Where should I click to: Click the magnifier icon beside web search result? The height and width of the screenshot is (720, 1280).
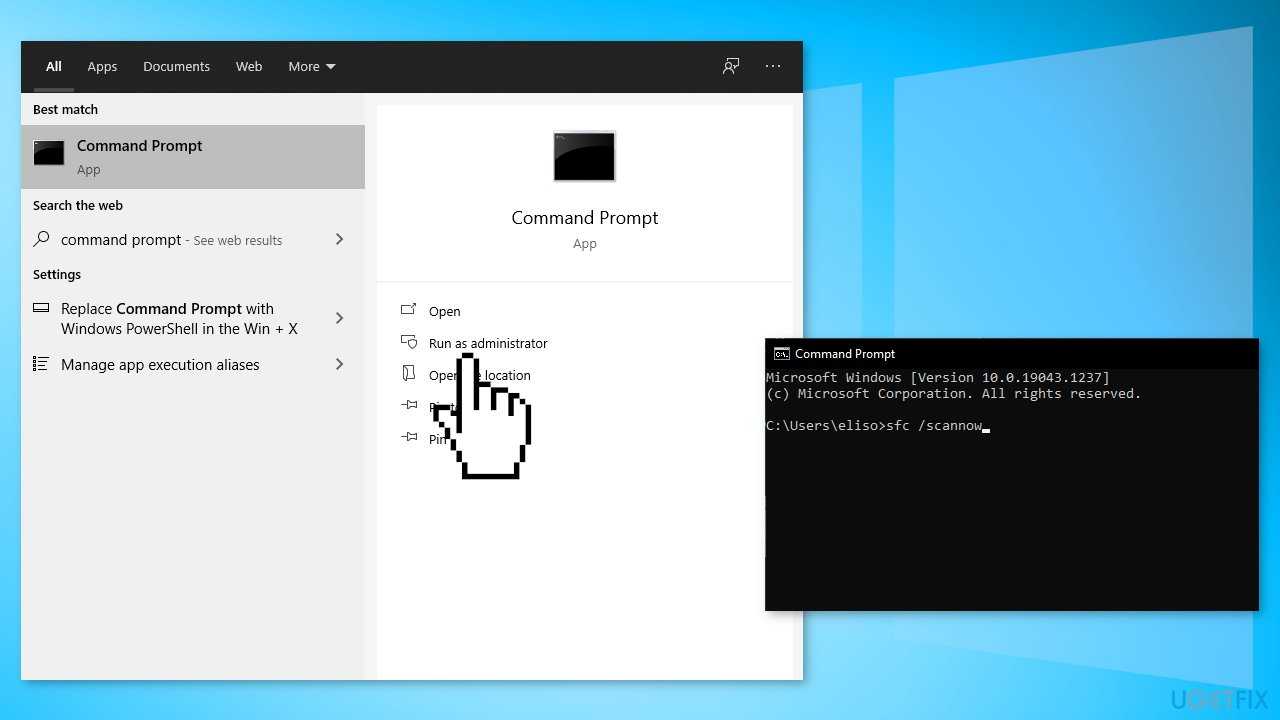coord(41,239)
